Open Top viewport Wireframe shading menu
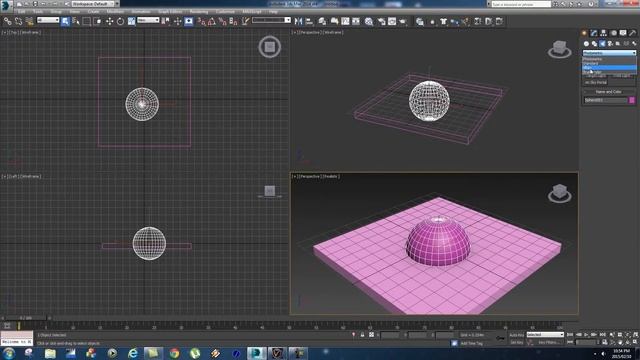Image resolution: width=640 pixels, height=360 pixels. point(31,32)
